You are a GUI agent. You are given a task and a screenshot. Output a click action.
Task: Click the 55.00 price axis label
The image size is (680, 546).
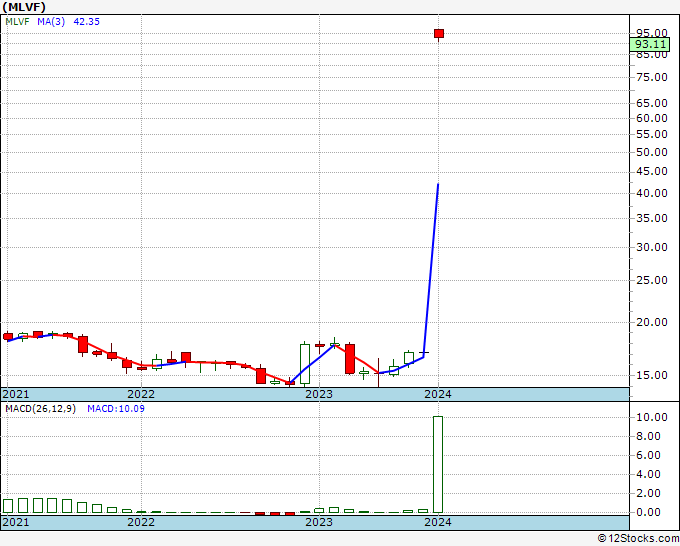pyautogui.click(x=652, y=134)
